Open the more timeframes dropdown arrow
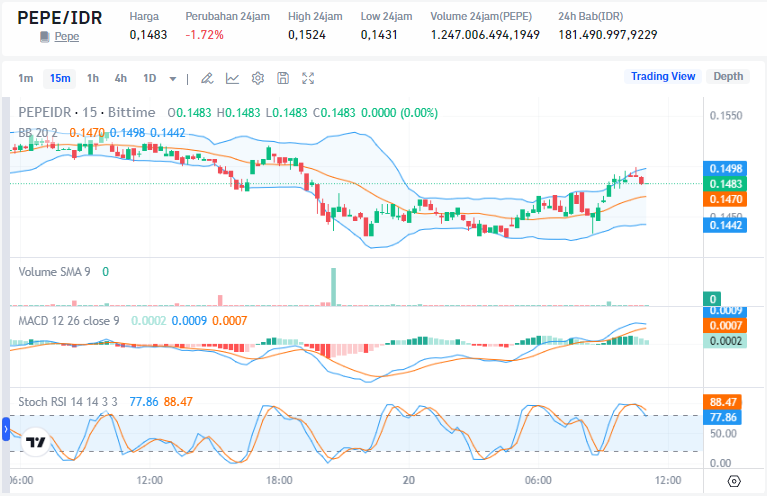The width and height of the screenshot is (767, 496). tap(173, 79)
